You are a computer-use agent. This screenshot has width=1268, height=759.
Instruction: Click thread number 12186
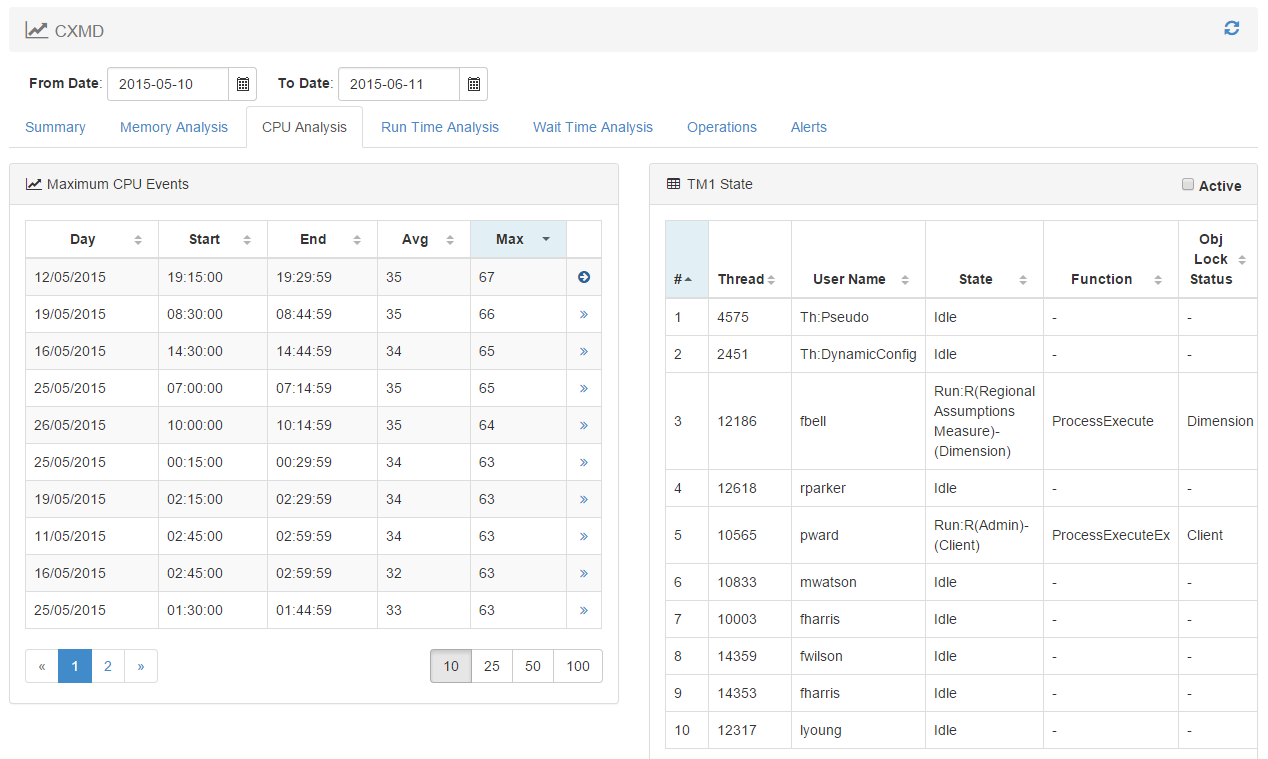coord(750,421)
